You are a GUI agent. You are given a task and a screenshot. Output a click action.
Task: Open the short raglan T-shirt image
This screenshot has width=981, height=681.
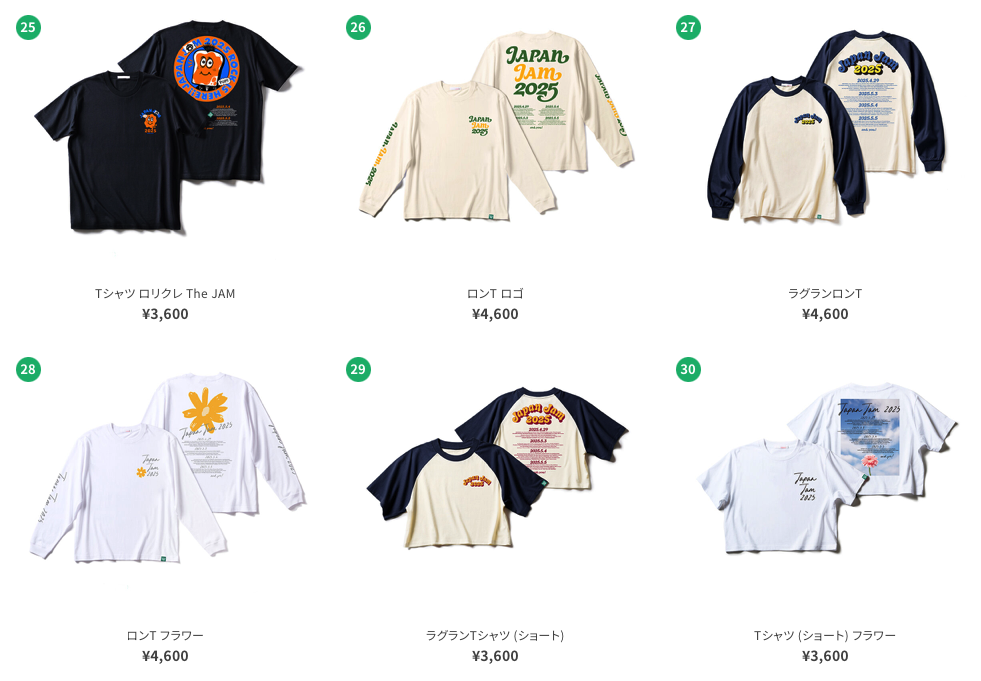coord(497,468)
